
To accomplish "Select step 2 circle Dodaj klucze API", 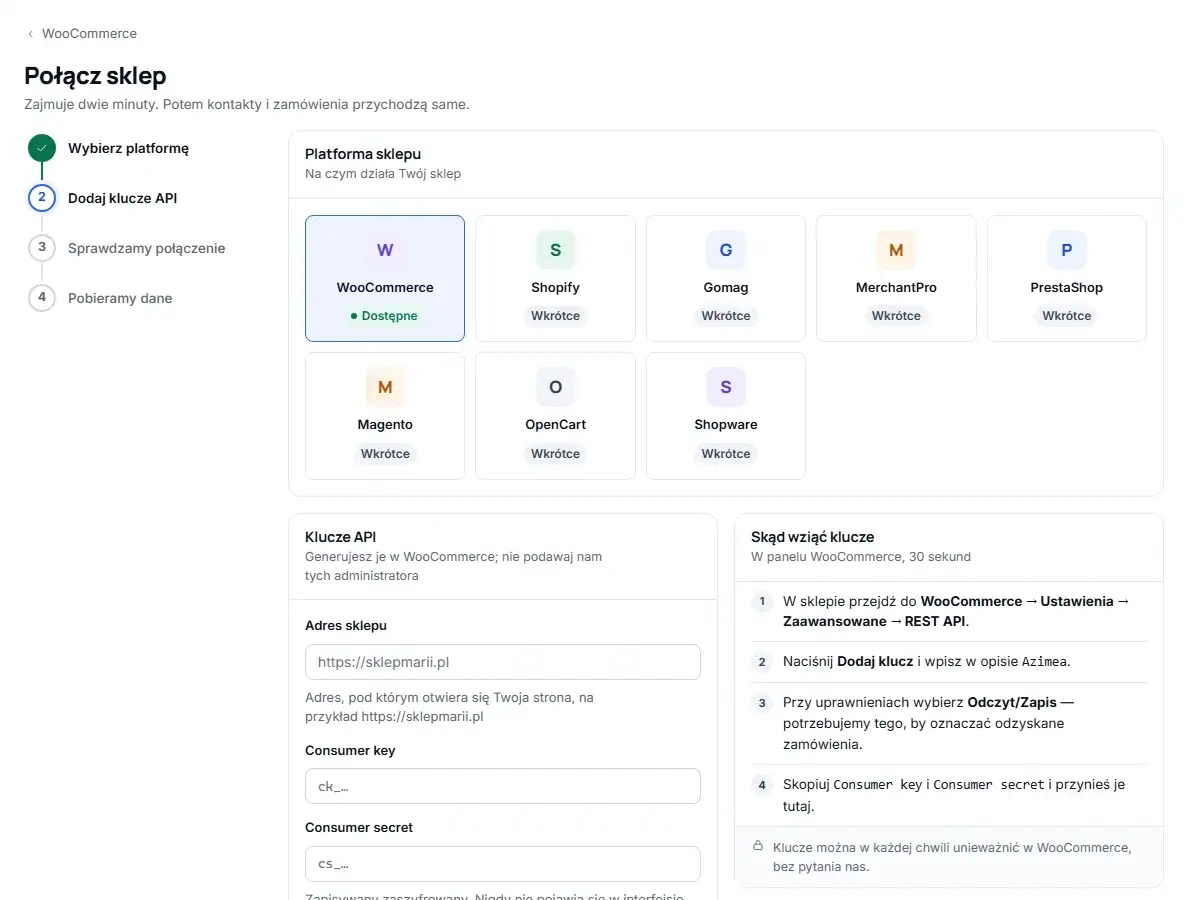I will (x=42, y=198).
